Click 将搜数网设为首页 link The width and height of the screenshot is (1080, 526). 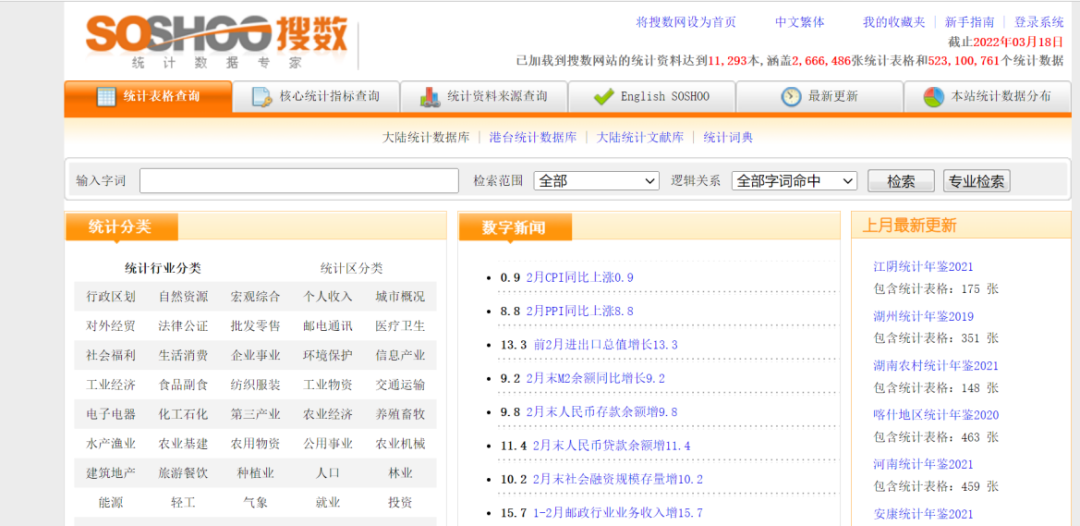[x=686, y=22]
